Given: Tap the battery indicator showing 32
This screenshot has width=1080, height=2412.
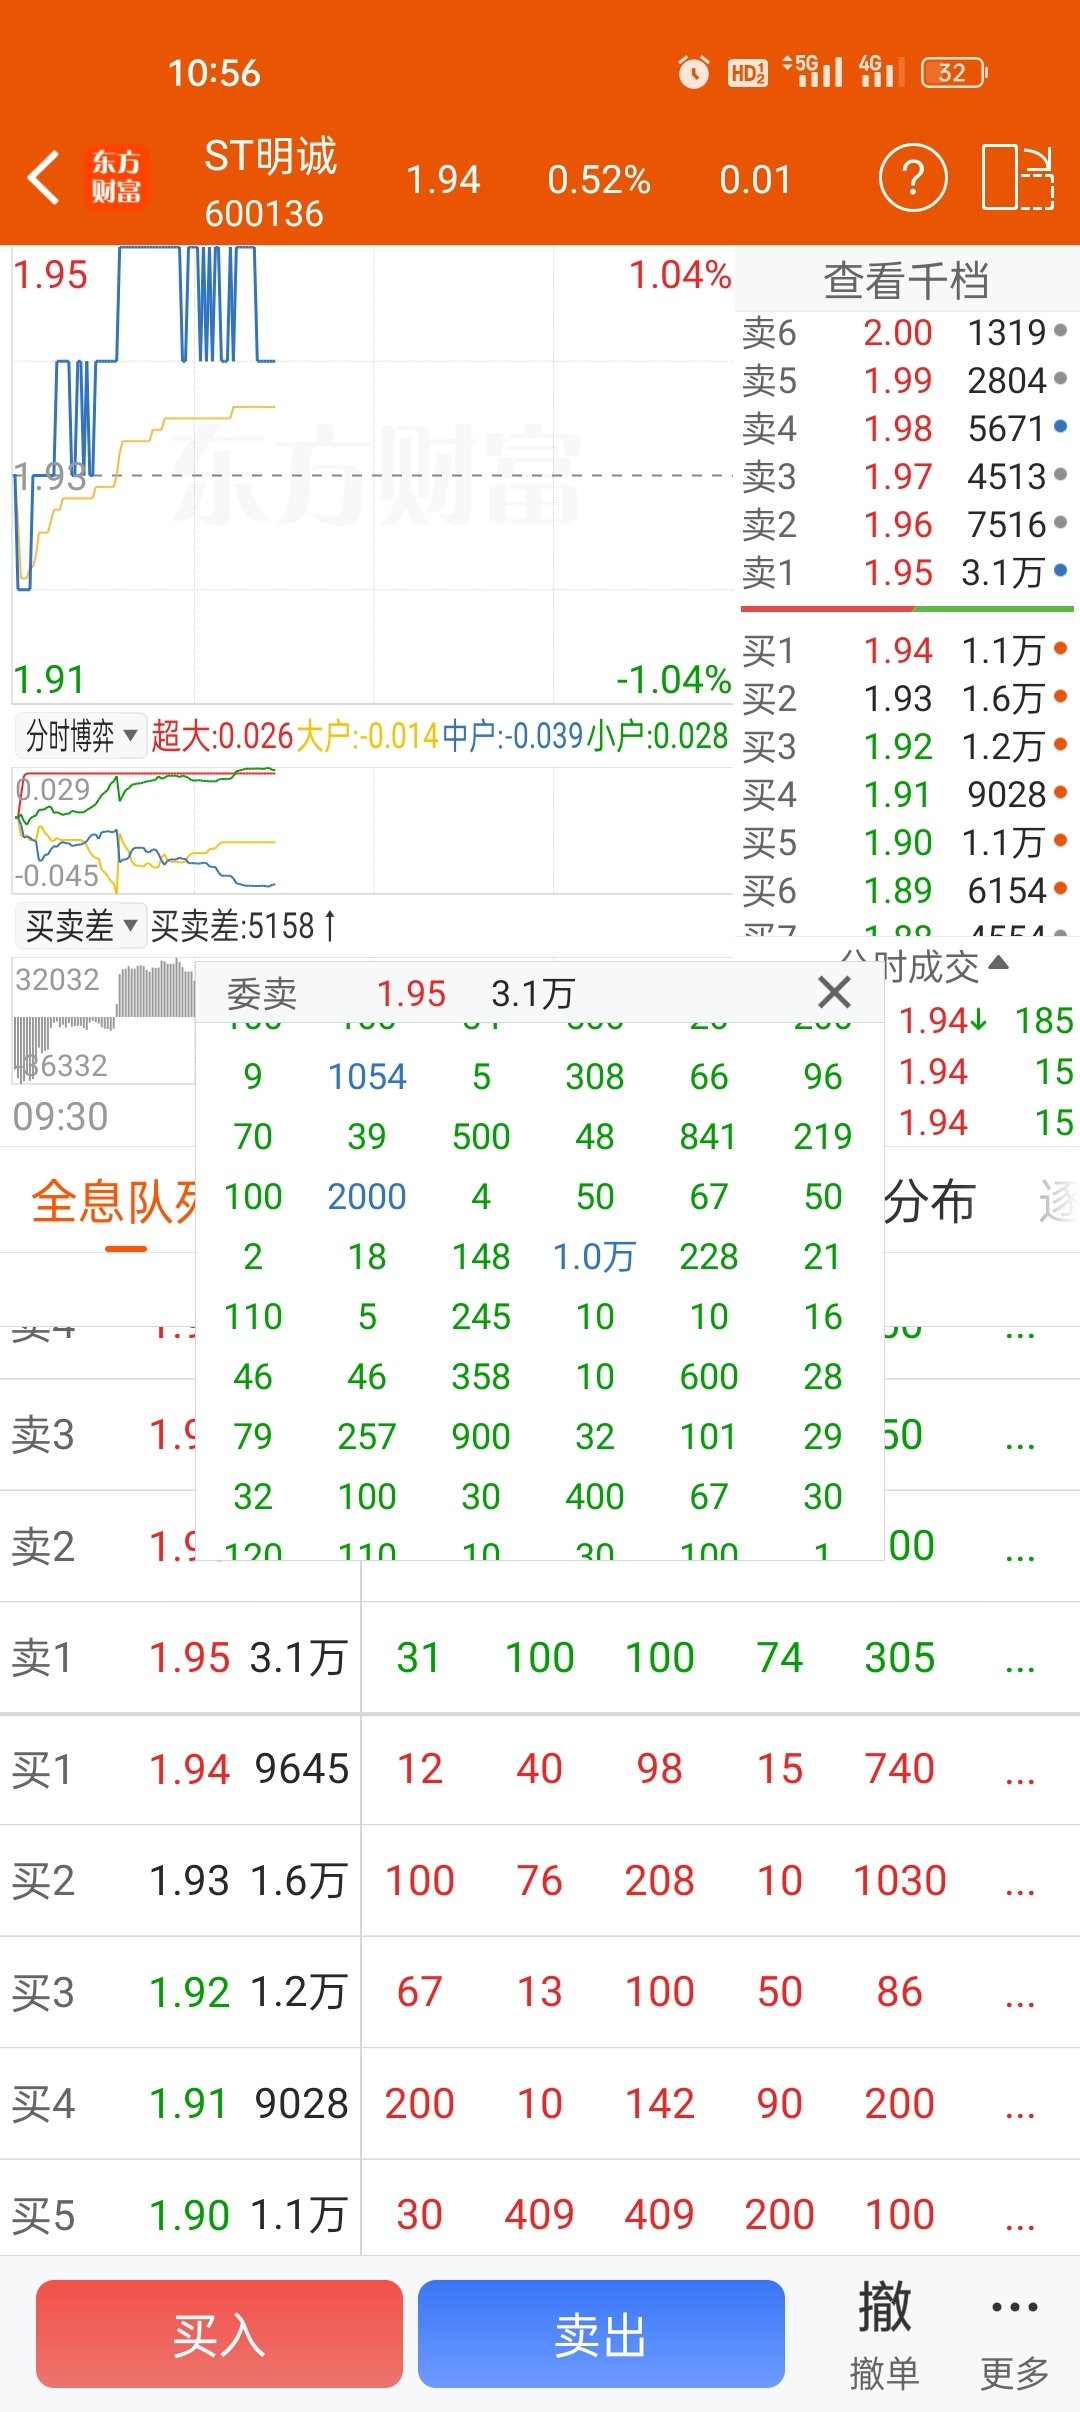Looking at the screenshot, I should [954, 72].
